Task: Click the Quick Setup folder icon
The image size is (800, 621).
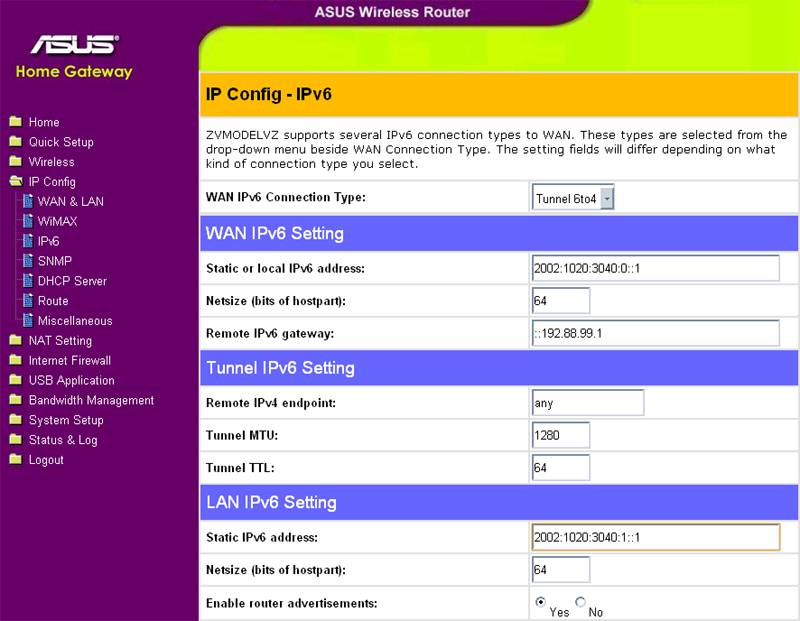Action: tap(15, 142)
